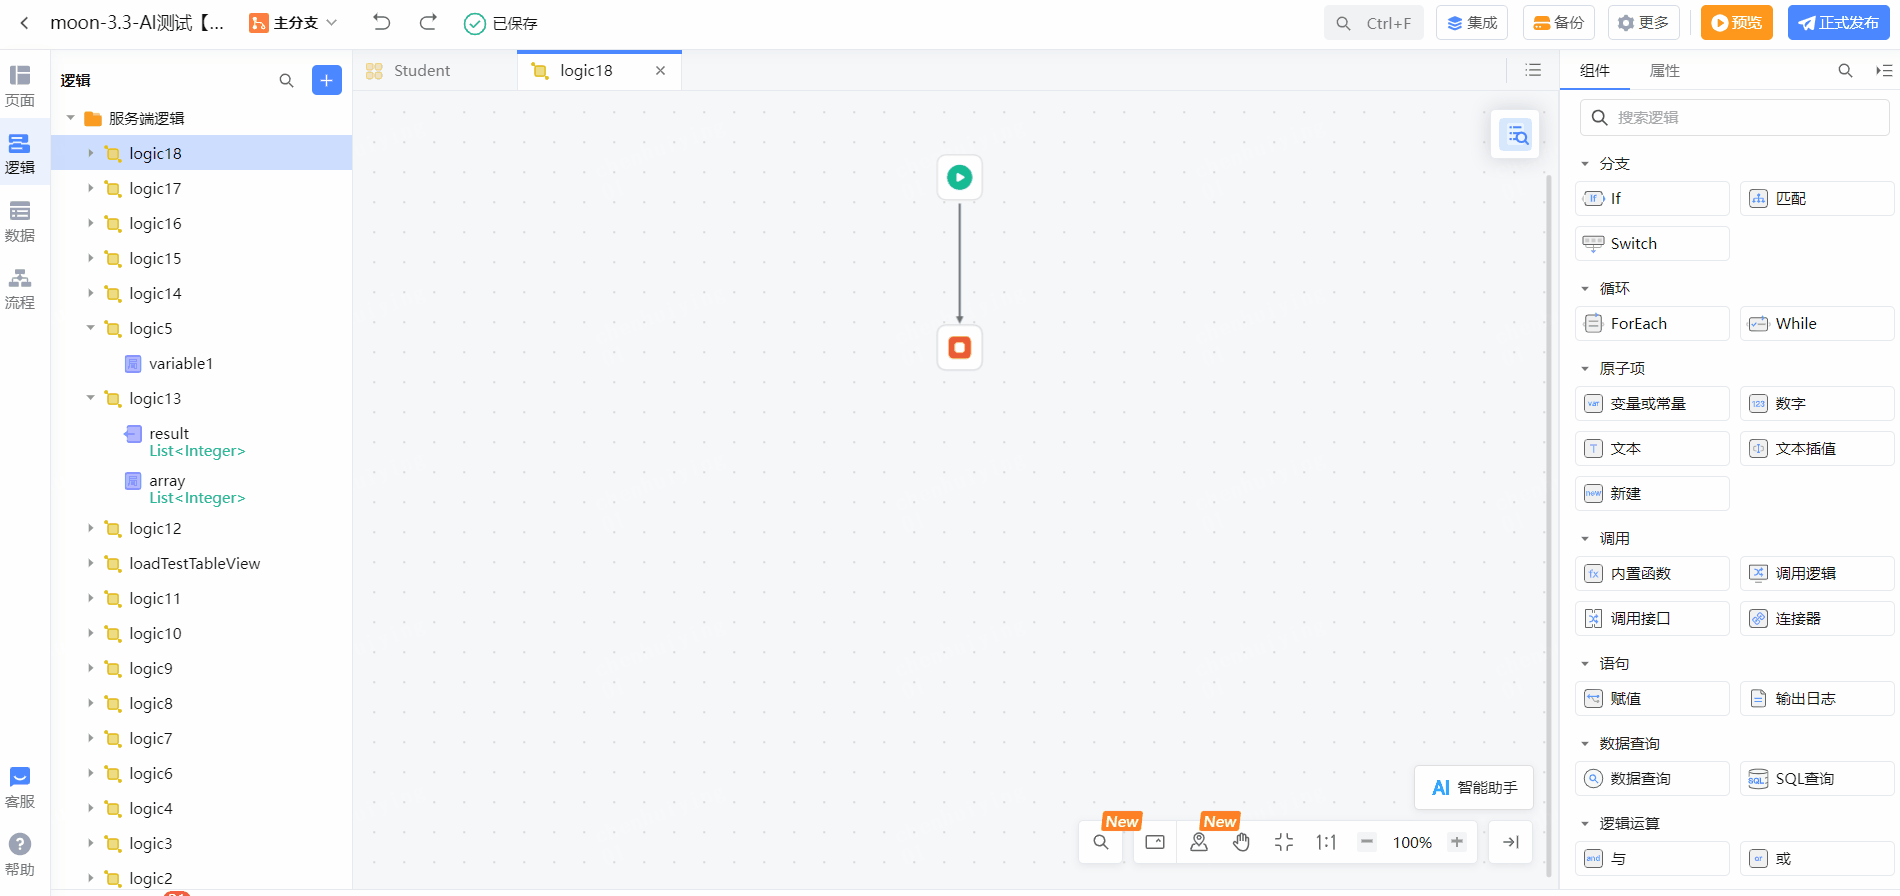This screenshot has width=1900, height=896.
Task: Select the ForEach loop component
Action: pos(1652,323)
